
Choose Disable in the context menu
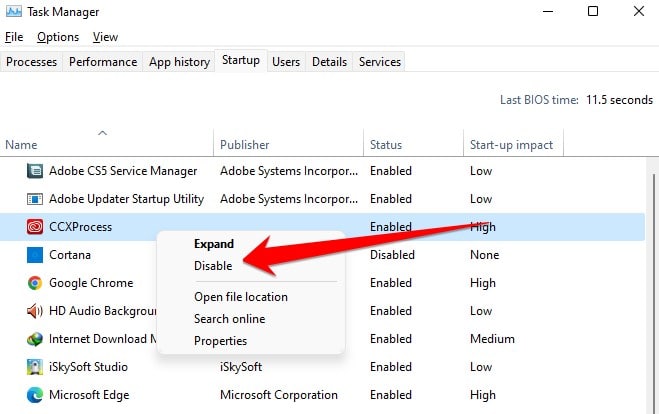tap(213, 266)
